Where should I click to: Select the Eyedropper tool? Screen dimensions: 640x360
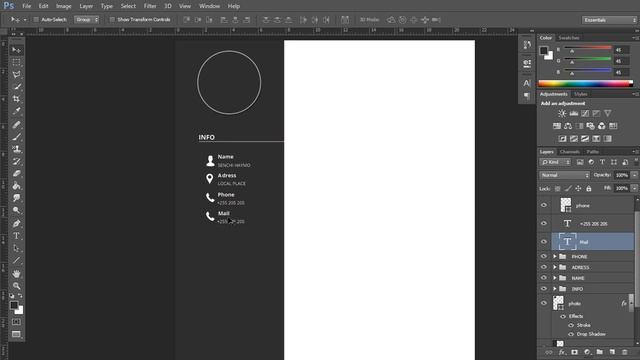pyautogui.click(x=16, y=111)
